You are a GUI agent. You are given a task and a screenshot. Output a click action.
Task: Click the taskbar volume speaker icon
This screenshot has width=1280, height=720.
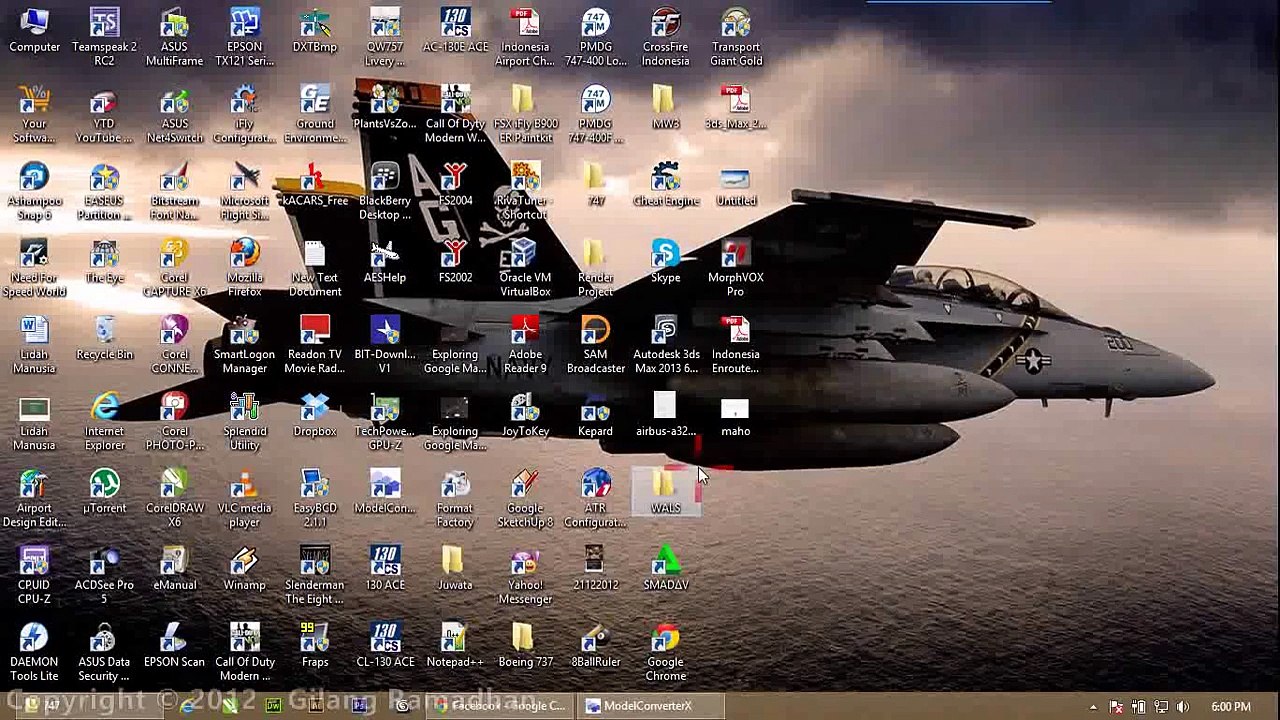(1183, 707)
